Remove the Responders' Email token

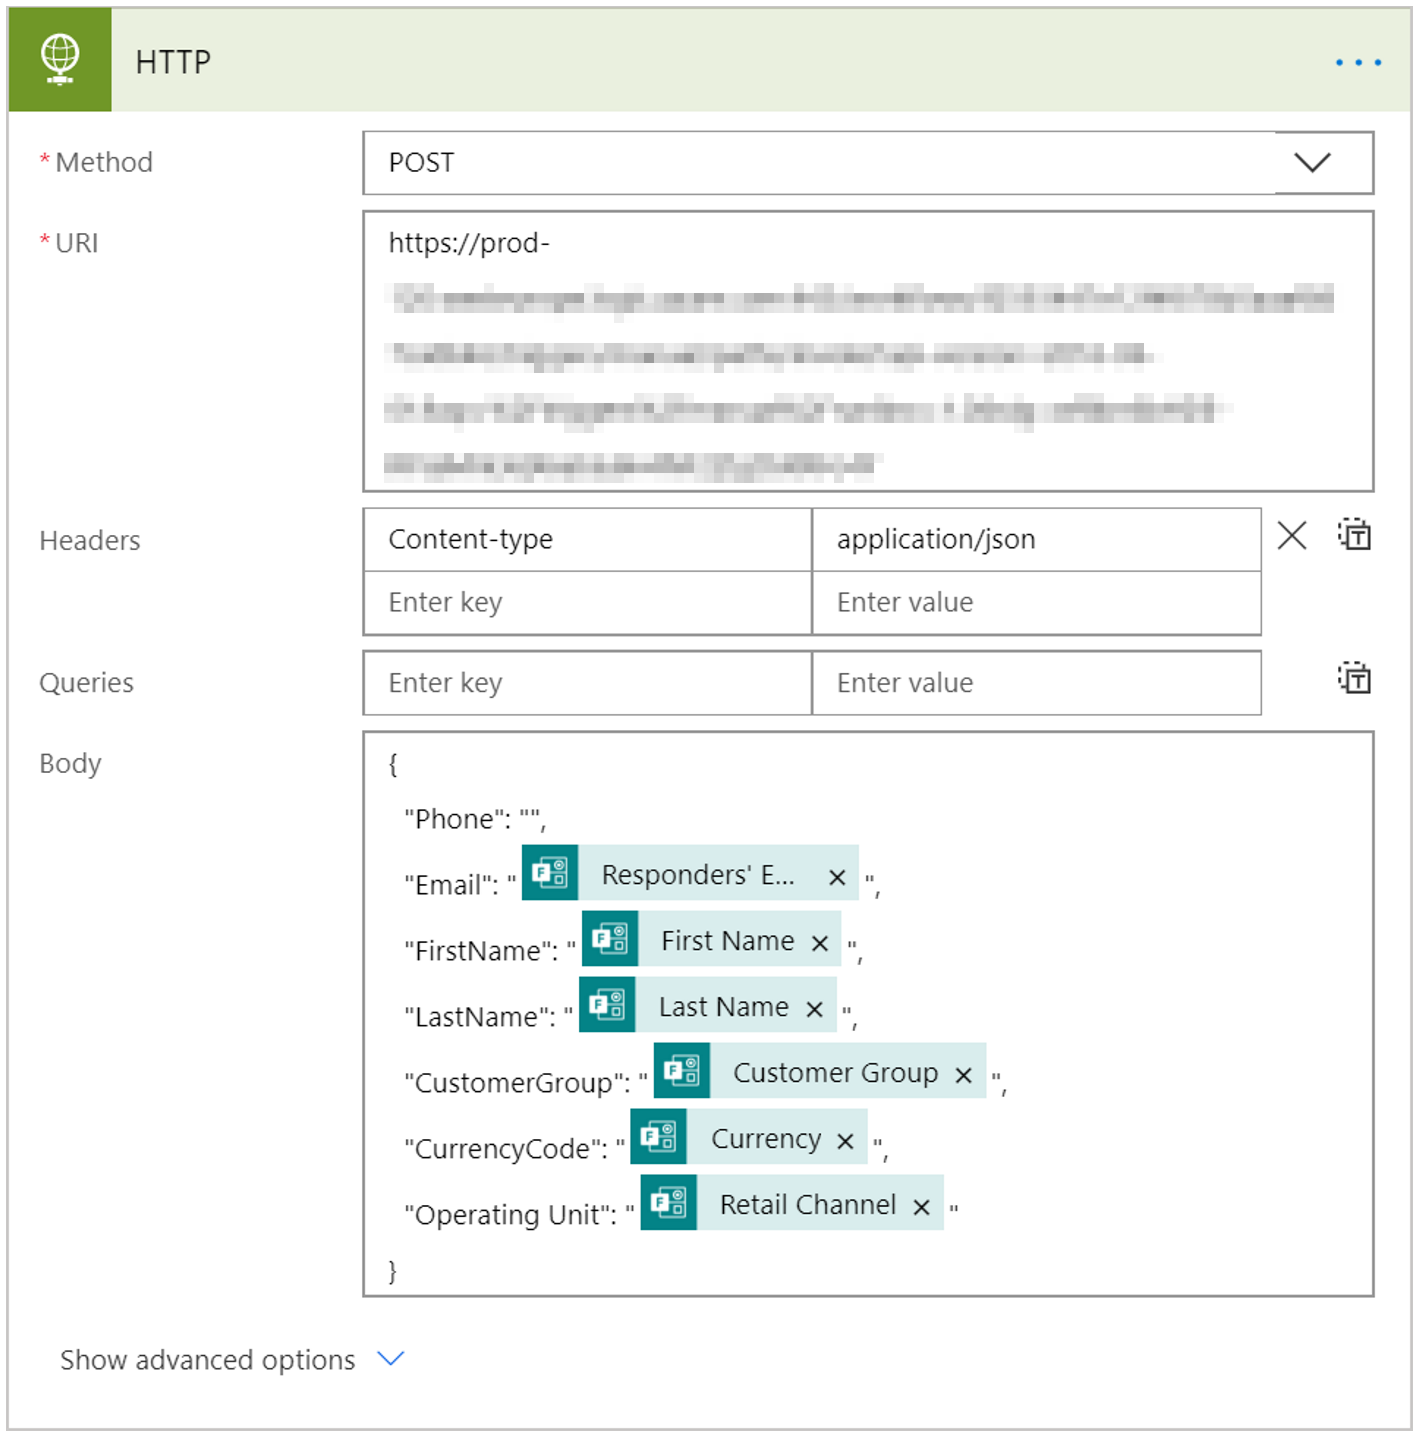click(837, 877)
